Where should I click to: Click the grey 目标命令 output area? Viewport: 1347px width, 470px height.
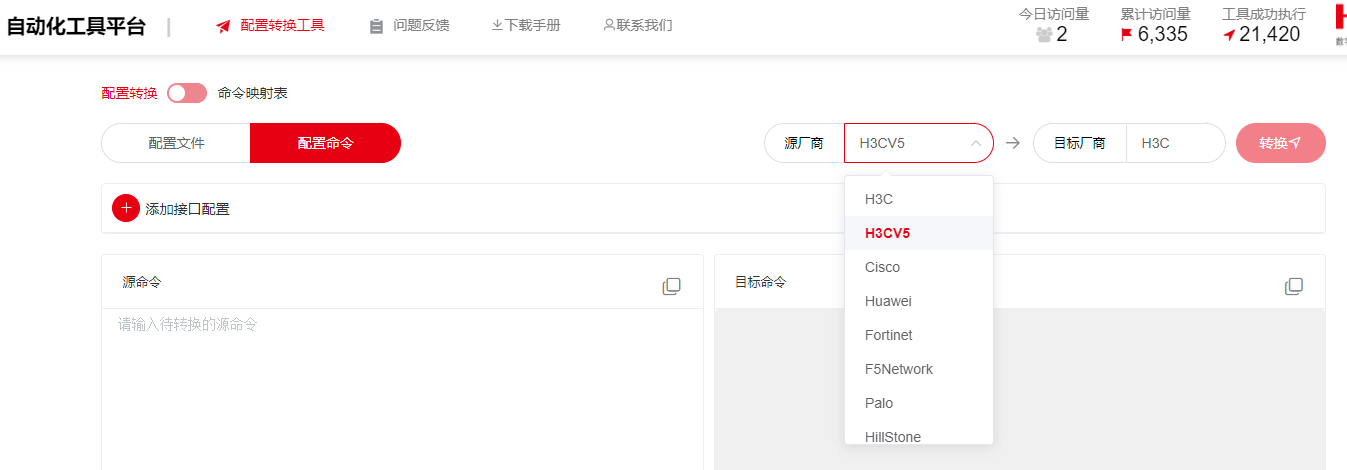(x=1019, y=389)
